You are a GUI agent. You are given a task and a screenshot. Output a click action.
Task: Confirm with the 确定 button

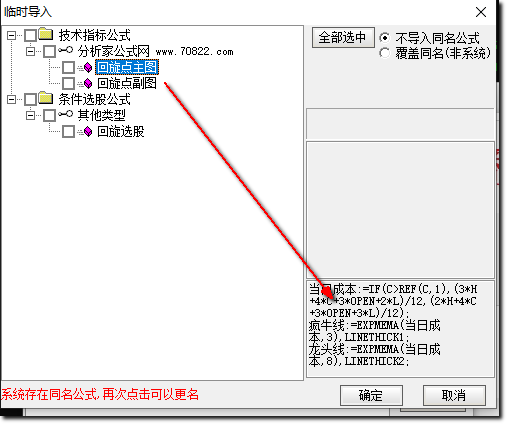[x=371, y=395]
